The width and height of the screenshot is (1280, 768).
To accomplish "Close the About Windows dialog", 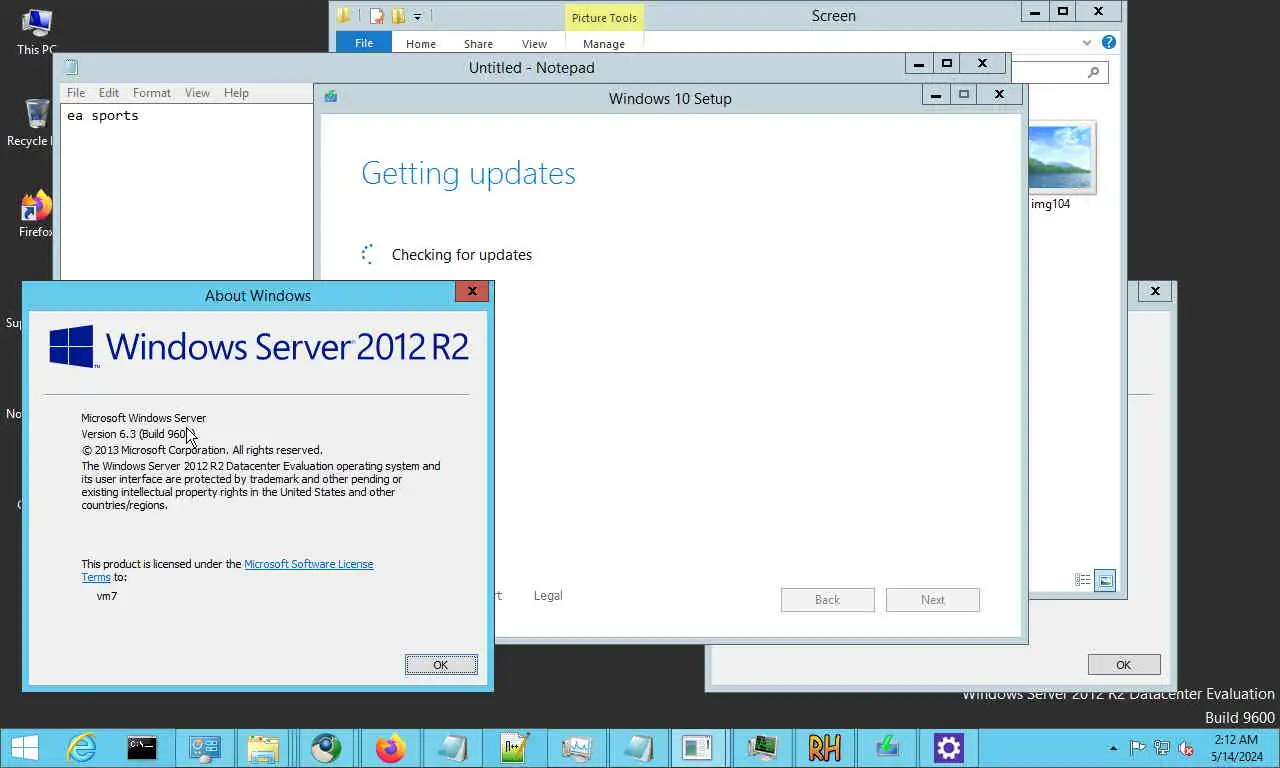I will click(472, 291).
